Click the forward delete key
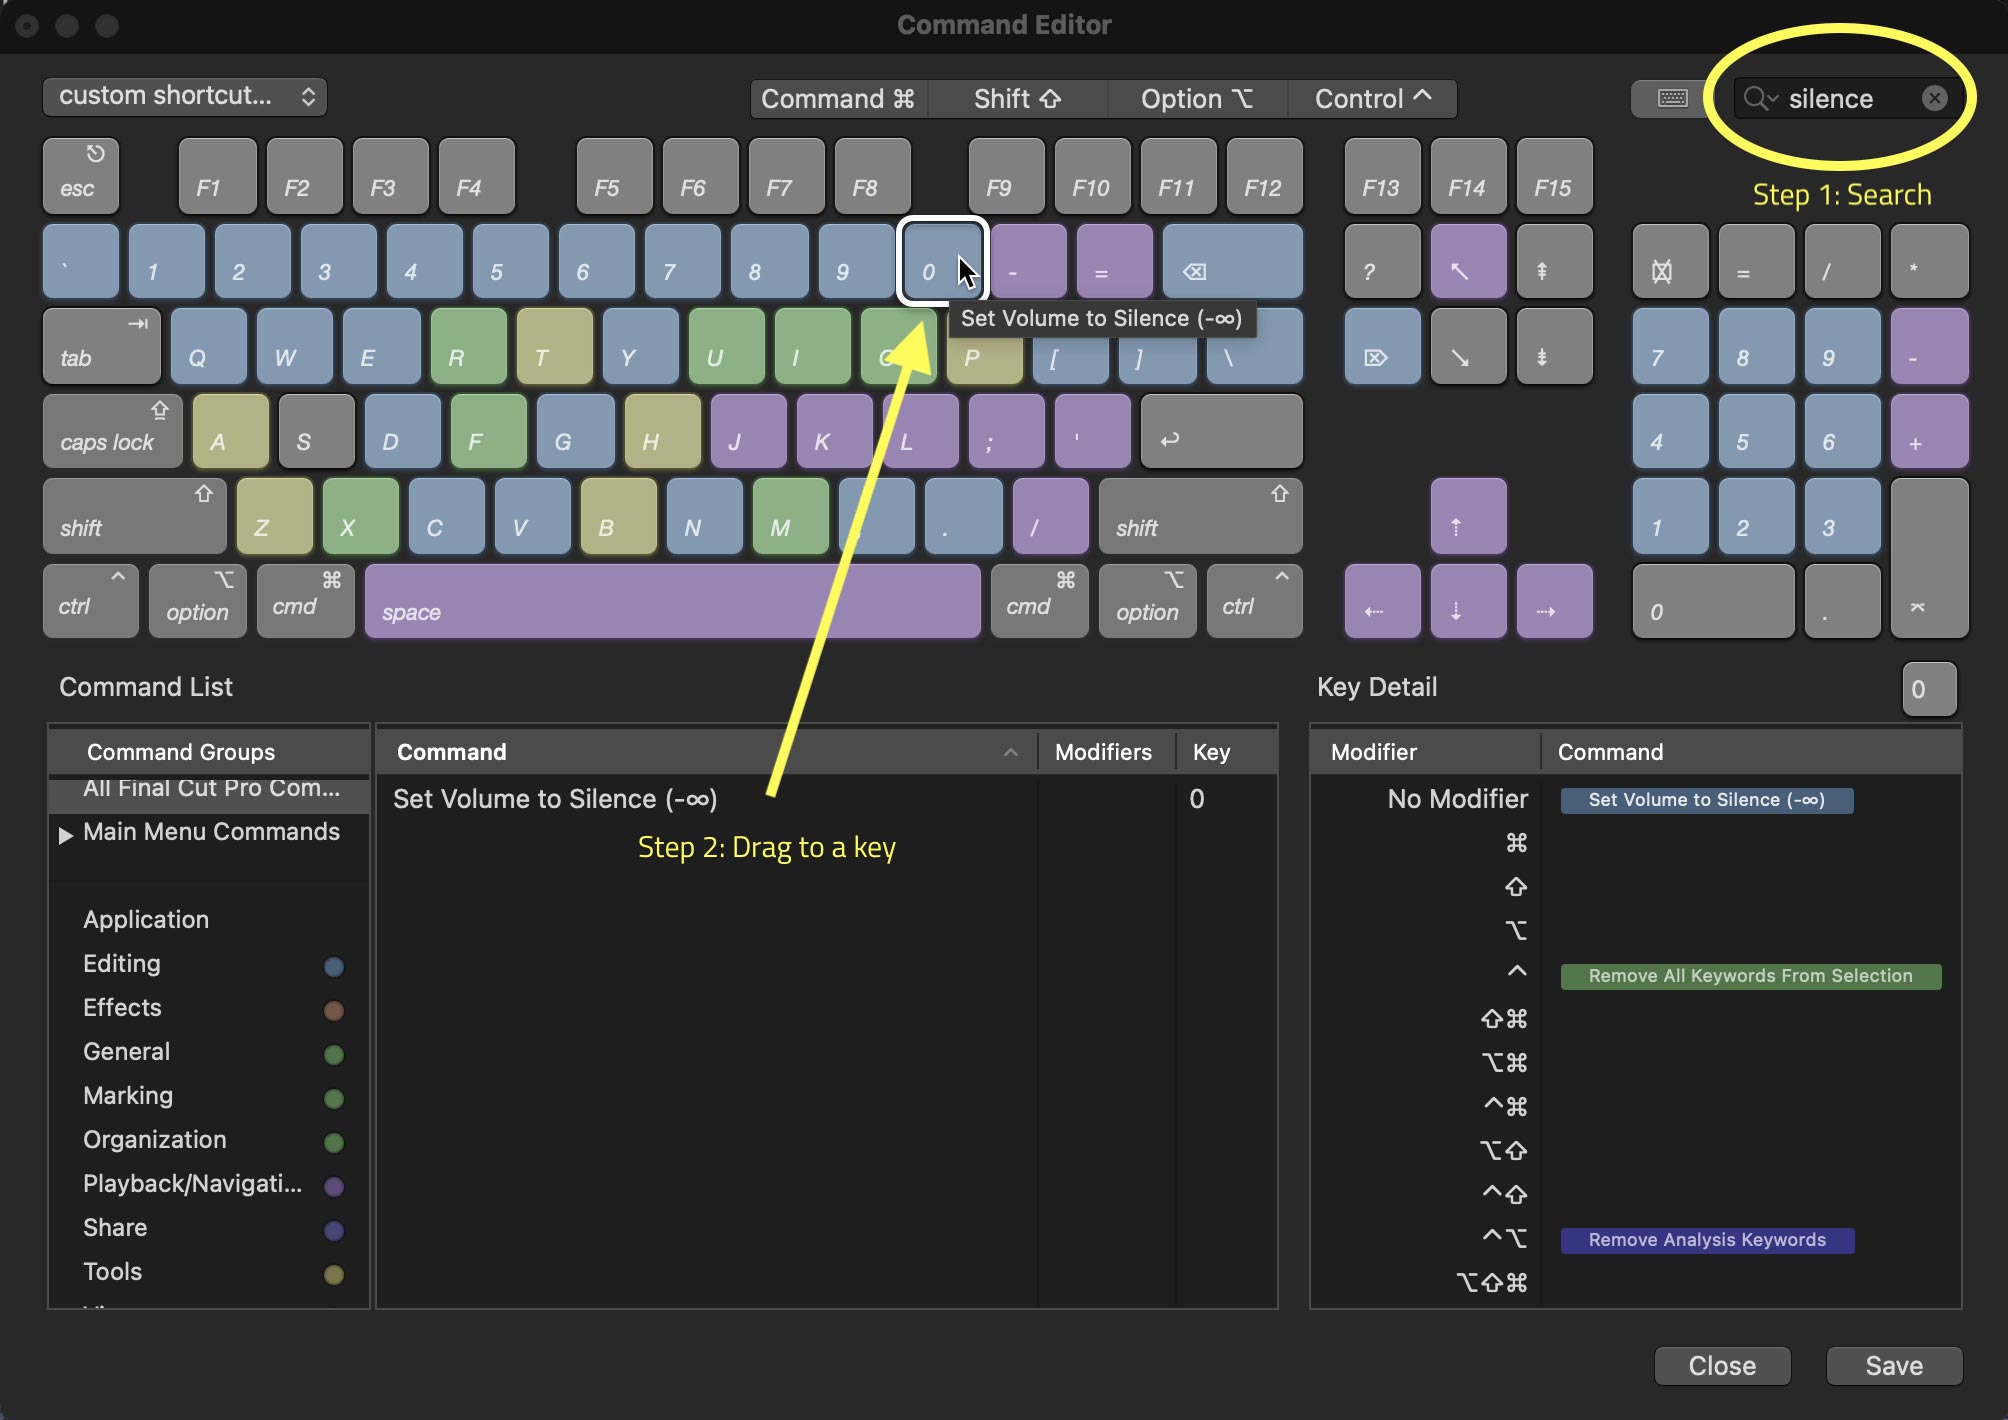The image size is (2008, 1420). pos(1382,346)
